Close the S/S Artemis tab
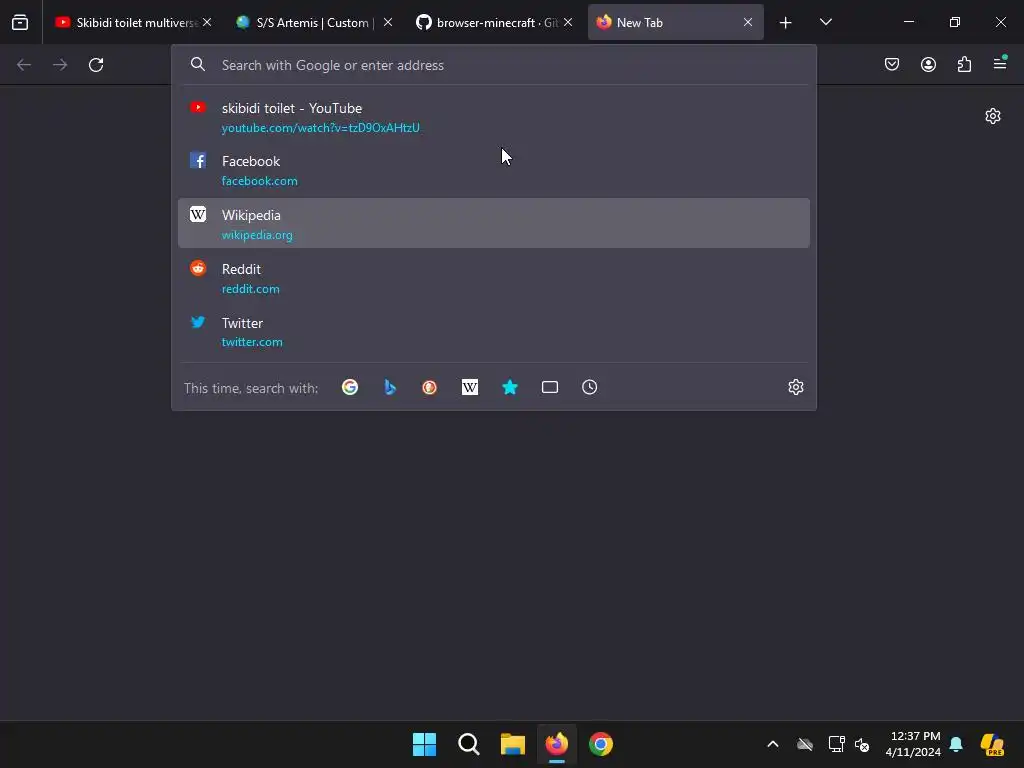The width and height of the screenshot is (1024, 768). (388, 22)
